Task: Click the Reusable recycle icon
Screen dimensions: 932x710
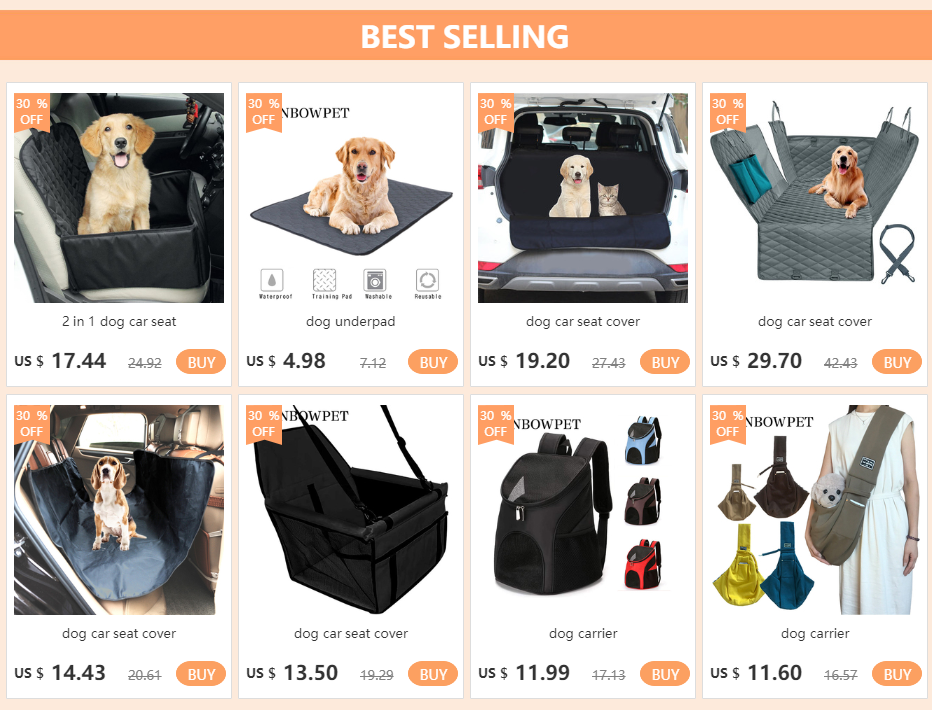Action: pos(427,280)
